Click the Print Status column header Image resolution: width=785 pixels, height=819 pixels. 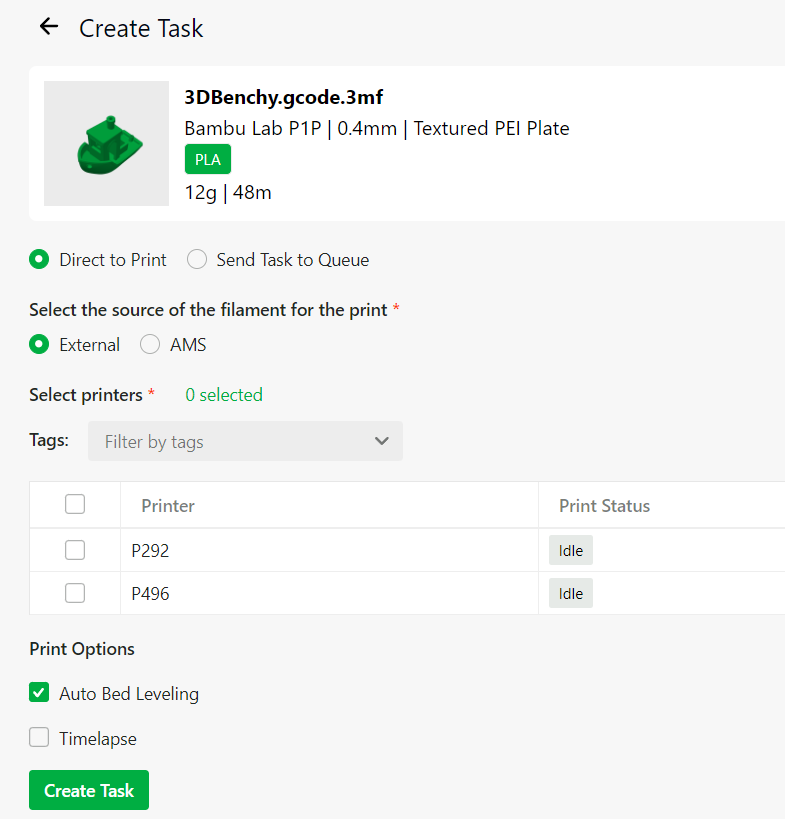[604, 506]
